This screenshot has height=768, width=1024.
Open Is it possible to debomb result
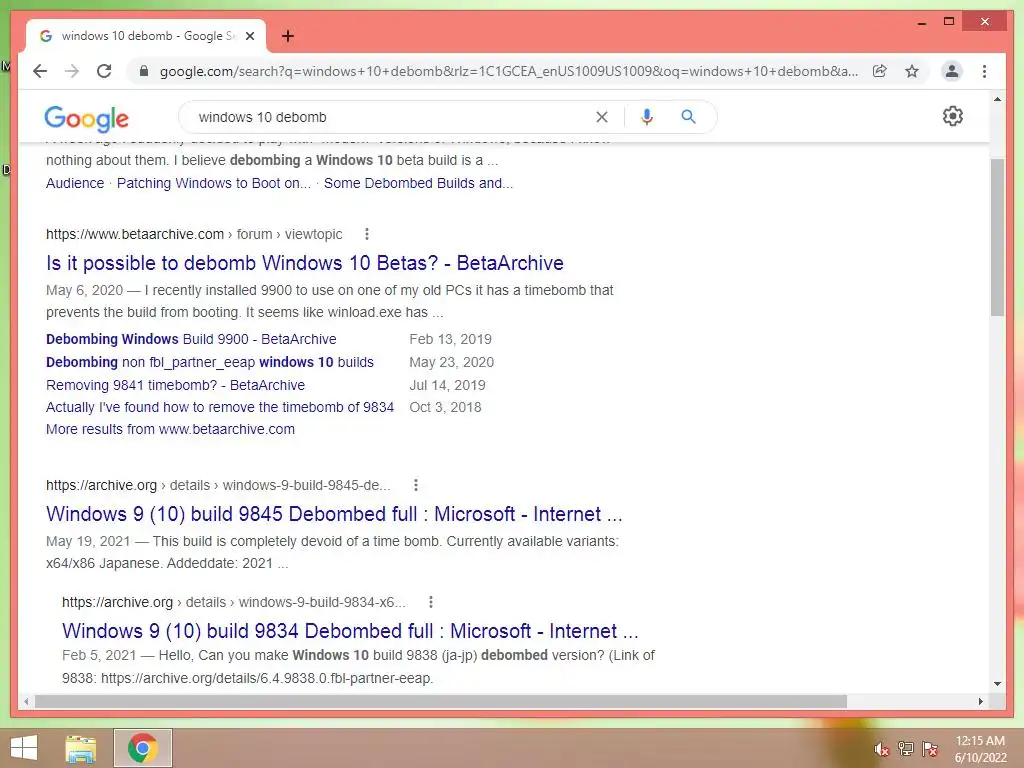coord(304,263)
